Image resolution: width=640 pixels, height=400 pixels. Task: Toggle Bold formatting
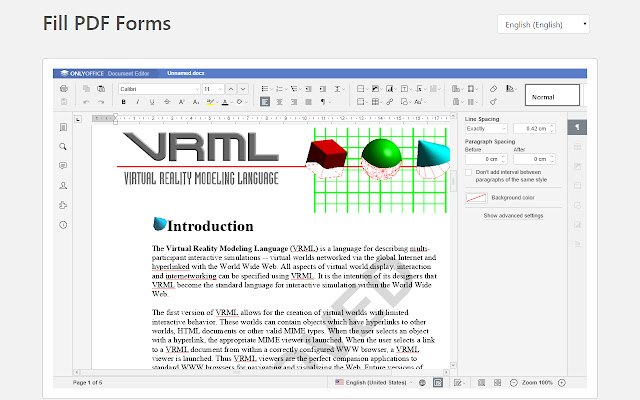(123, 102)
